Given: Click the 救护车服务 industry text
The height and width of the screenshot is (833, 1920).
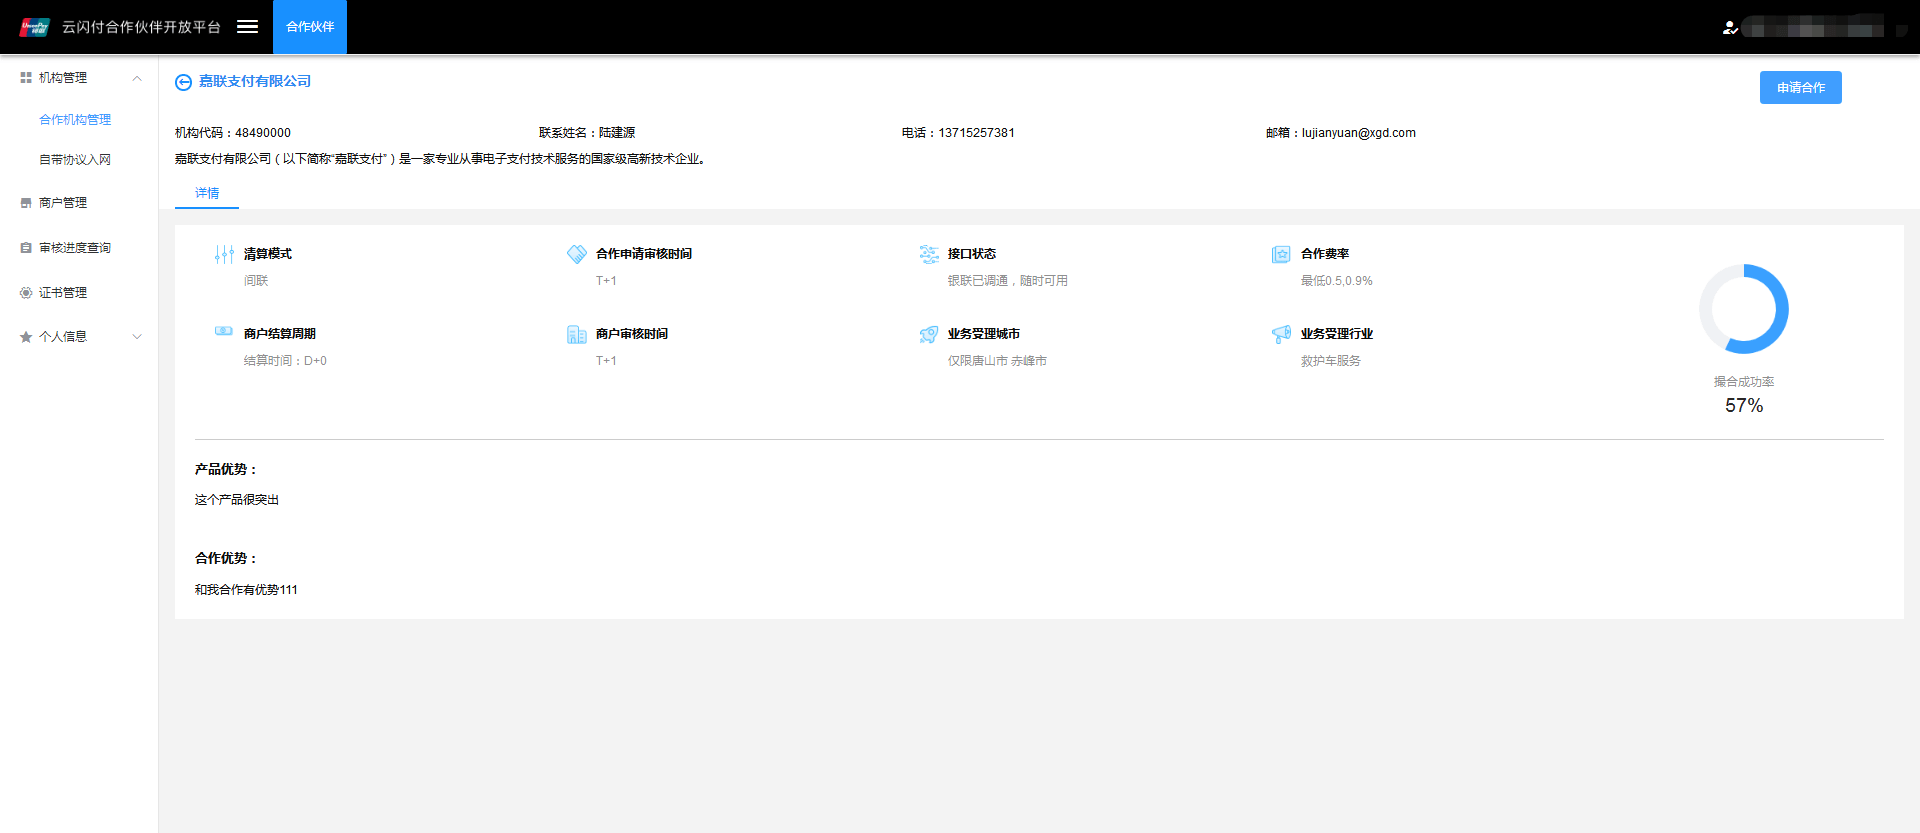Looking at the screenshot, I should point(1330,361).
